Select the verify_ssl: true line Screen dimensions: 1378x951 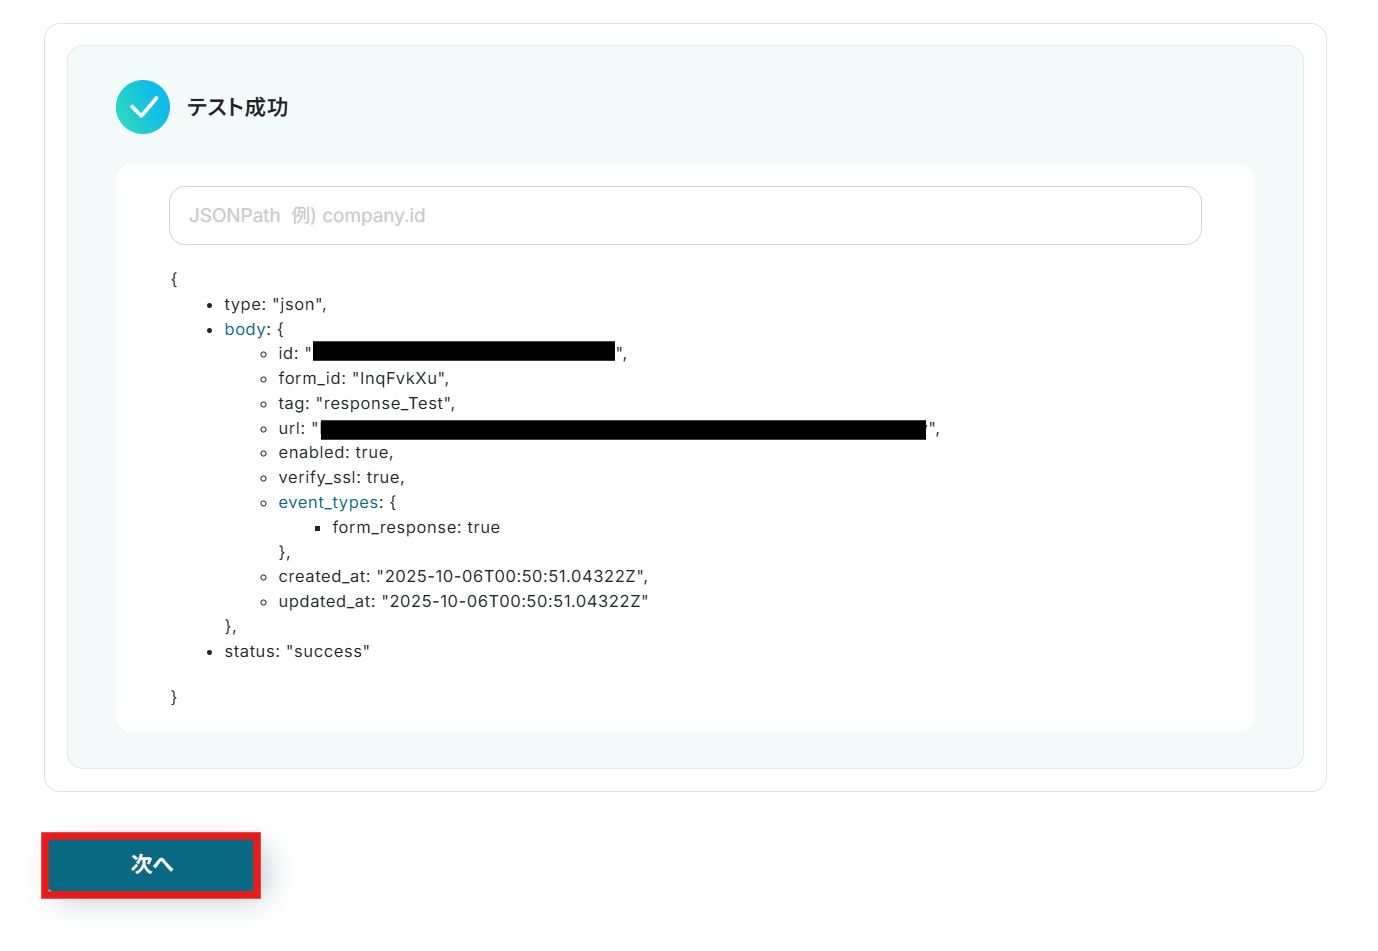coord(341,477)
